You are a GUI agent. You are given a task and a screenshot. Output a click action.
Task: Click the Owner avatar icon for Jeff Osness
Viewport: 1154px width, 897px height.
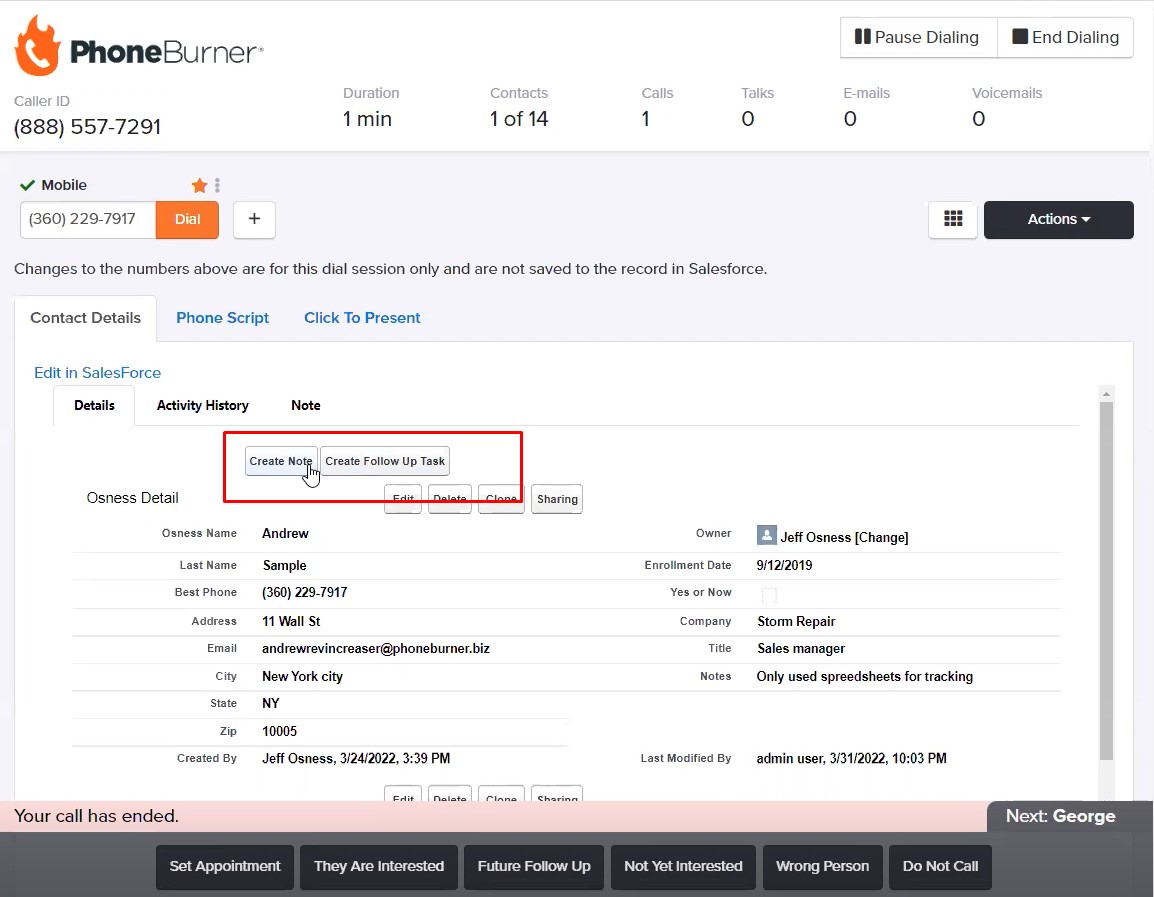pos(766,536)
